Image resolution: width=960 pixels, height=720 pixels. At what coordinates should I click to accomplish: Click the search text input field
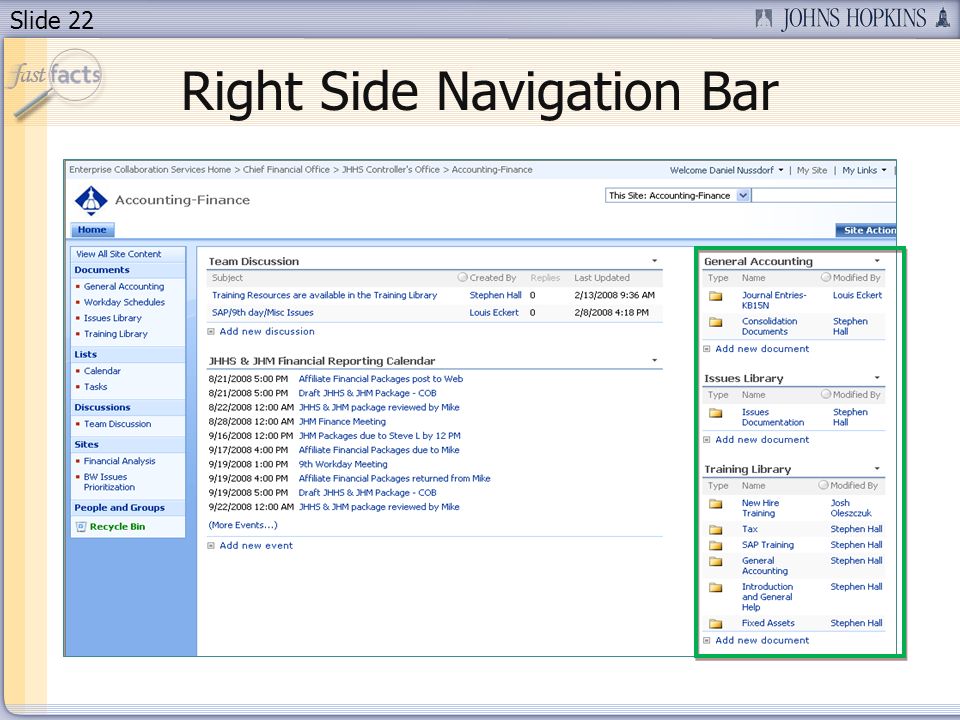[823, 196]
